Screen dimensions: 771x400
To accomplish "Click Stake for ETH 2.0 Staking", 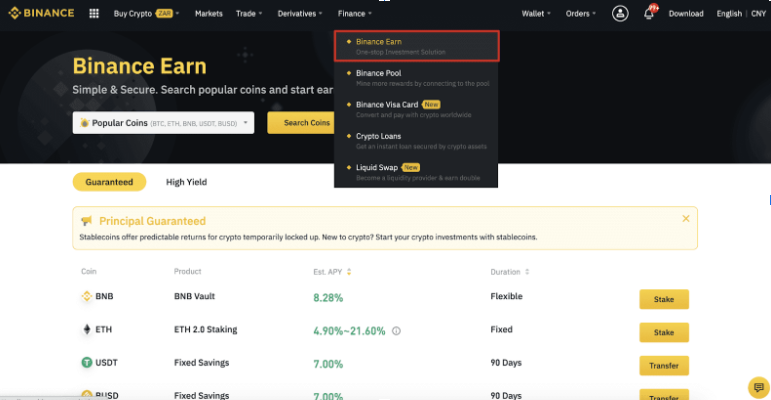I will coord(664,333).
